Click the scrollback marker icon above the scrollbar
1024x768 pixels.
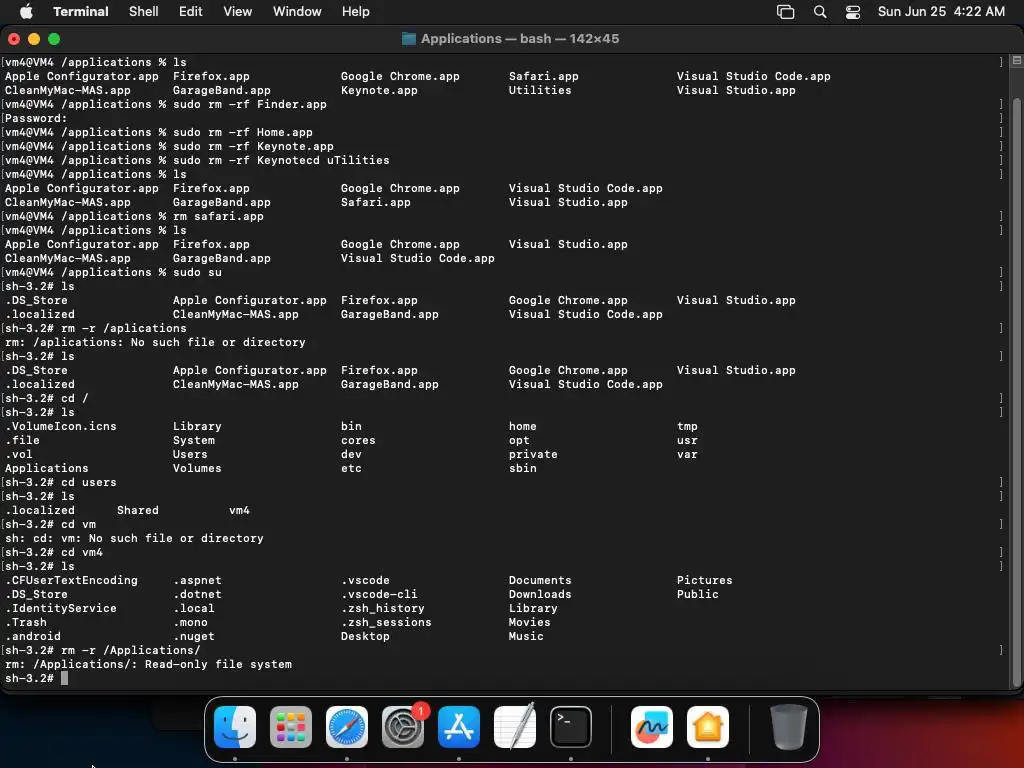click(x=1016, y=61)
